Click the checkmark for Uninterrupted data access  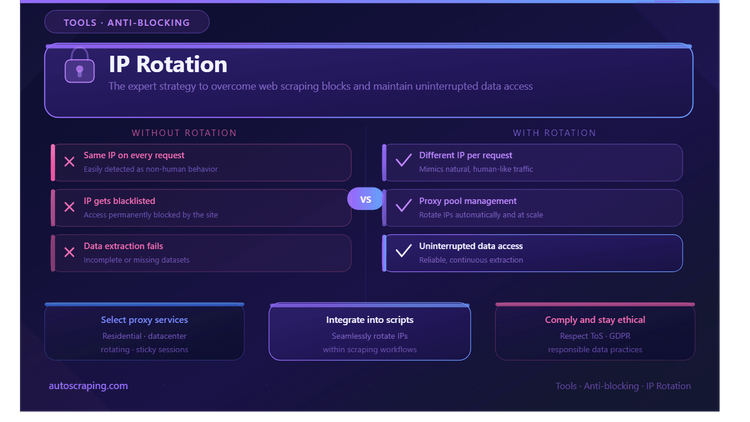[404, 251]
